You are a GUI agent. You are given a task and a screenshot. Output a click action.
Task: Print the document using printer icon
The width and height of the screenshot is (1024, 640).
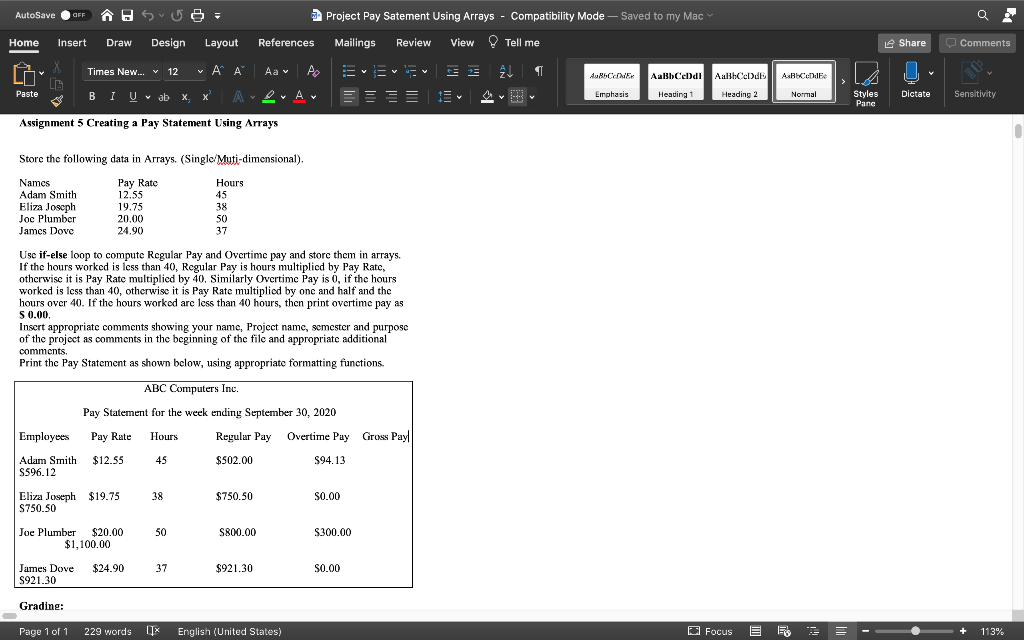(197, 16)
